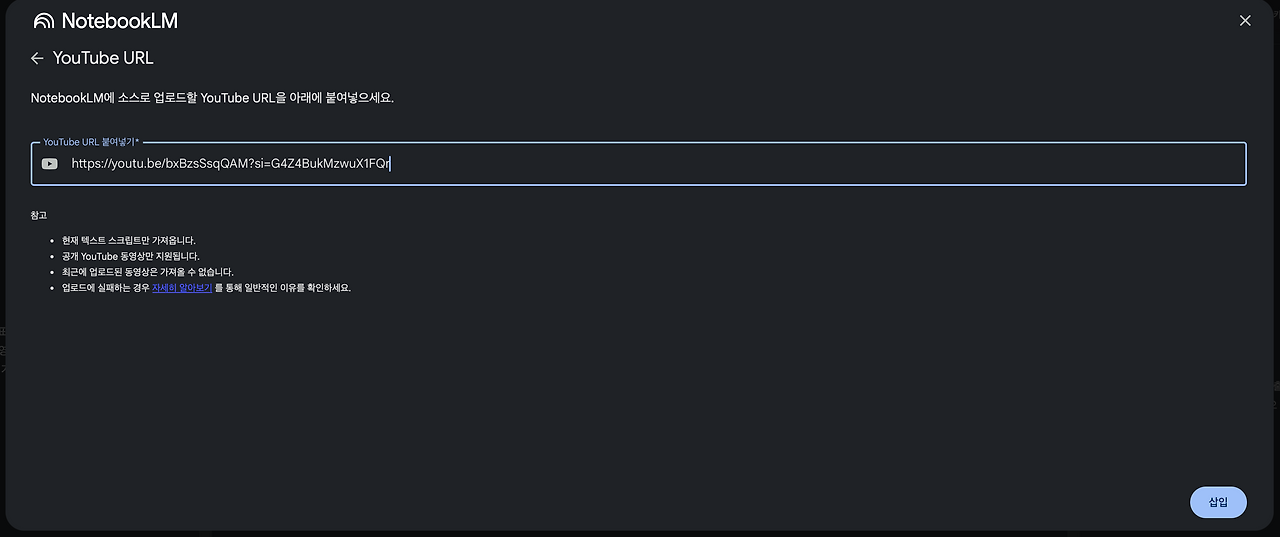Select the note "현재 텍스트 스크립트만 가져옵니다."

coord(128,241)
